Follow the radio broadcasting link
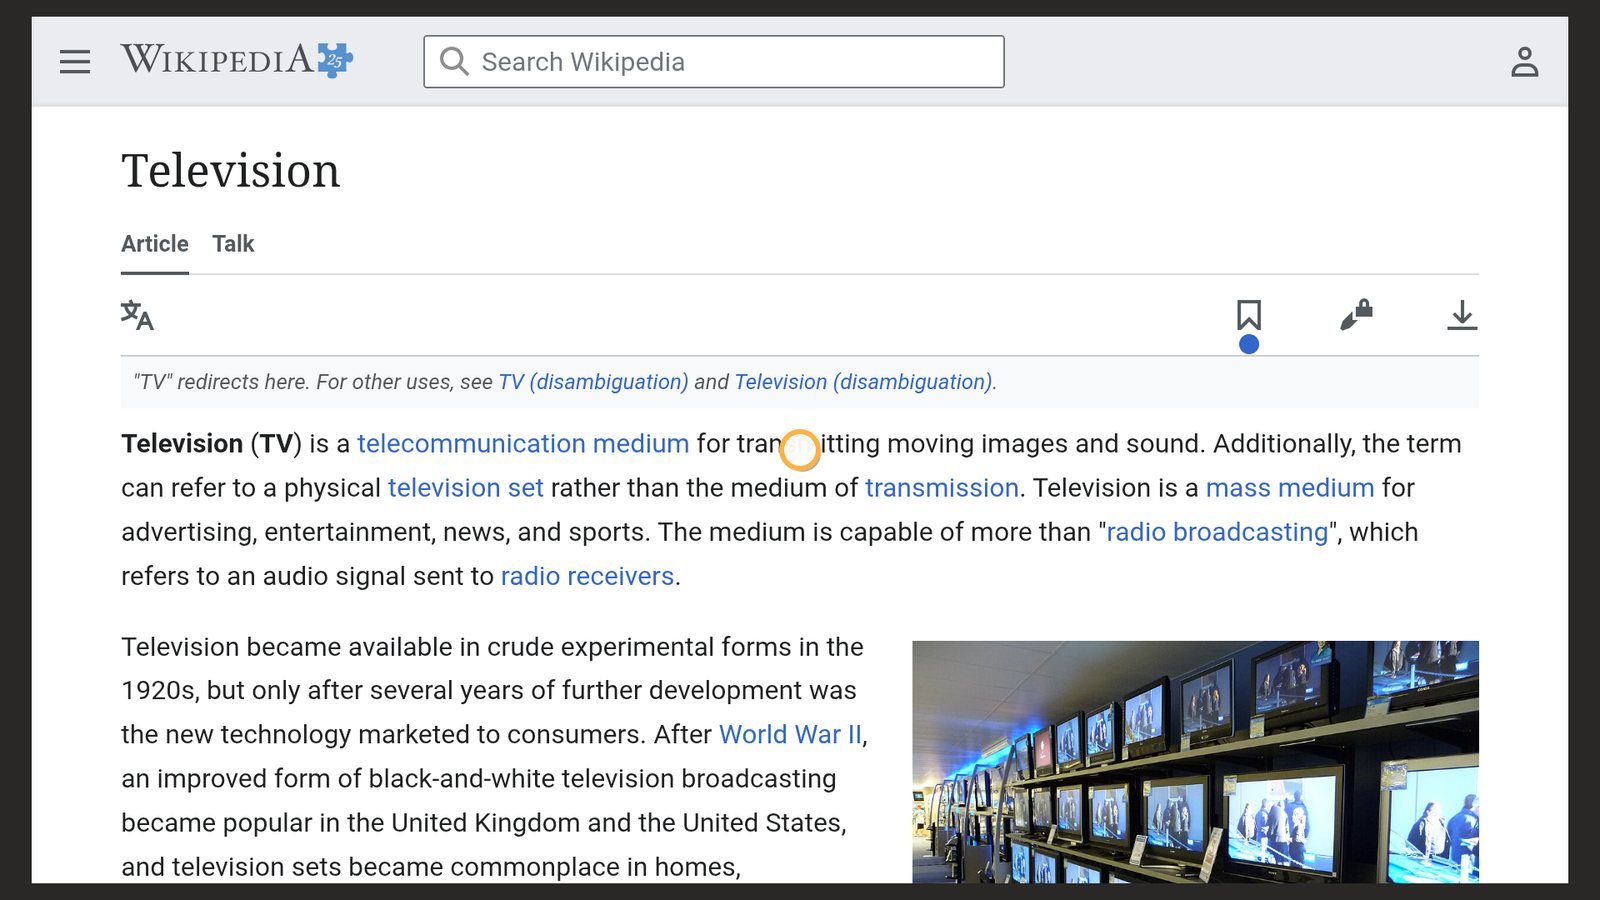The height and width of the screenshot is (900, 1600). click(x=1217, y=532)
